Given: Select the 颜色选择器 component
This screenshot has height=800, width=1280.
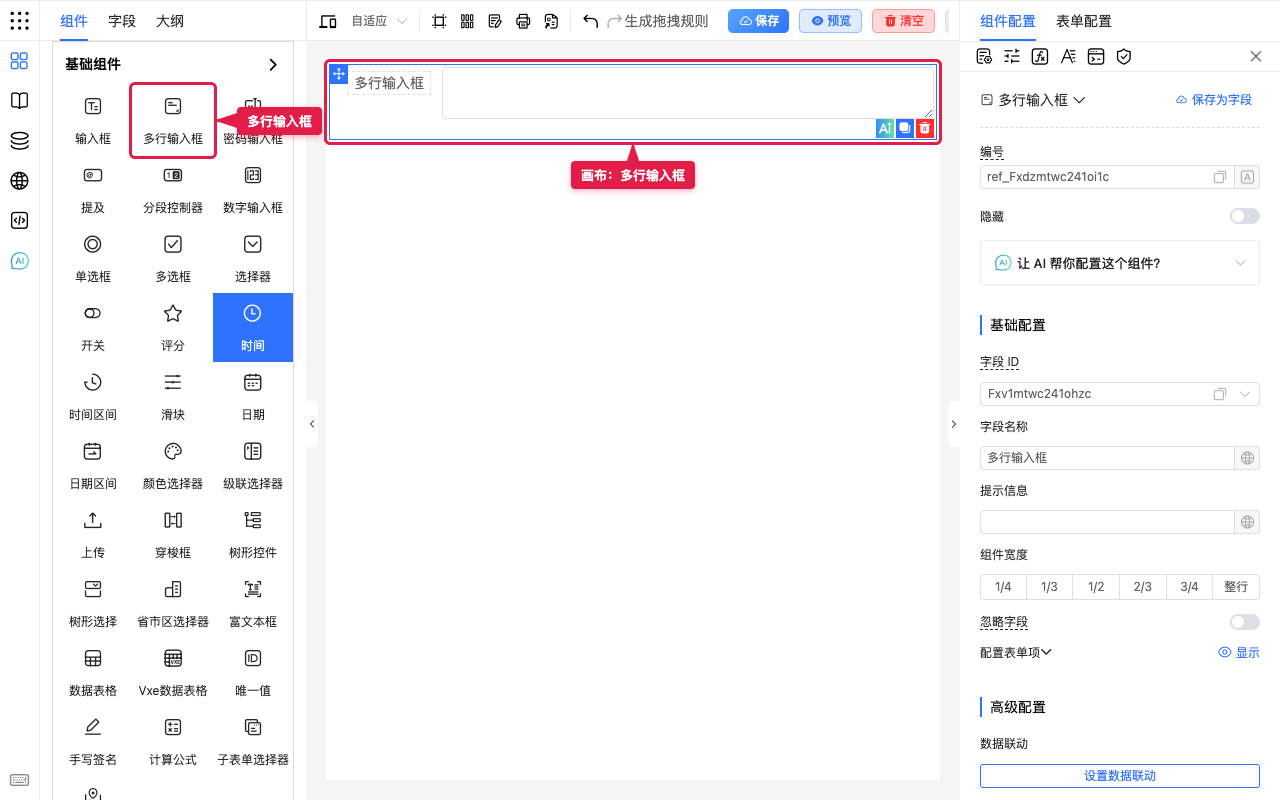Looking at the screenshot, I should click(x=173, y=465).
